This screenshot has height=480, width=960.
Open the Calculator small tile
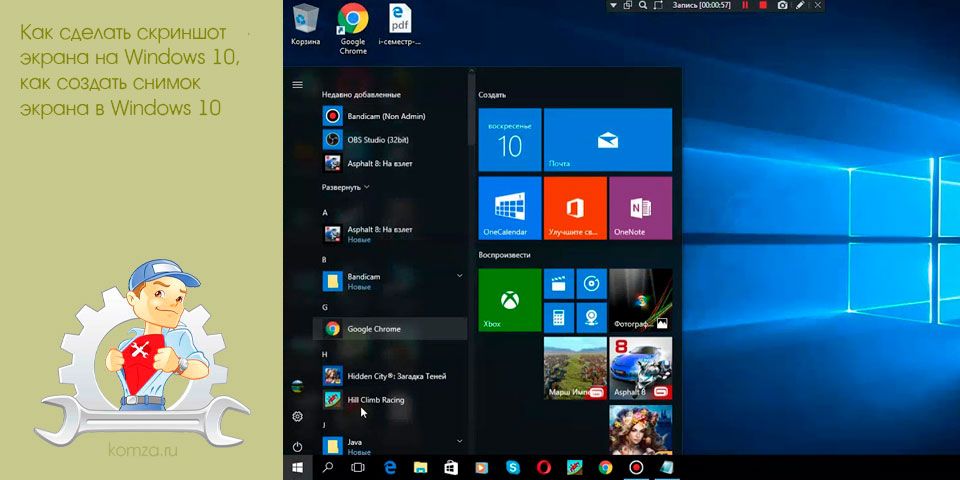pyautogui.click(x=558, y=317)
